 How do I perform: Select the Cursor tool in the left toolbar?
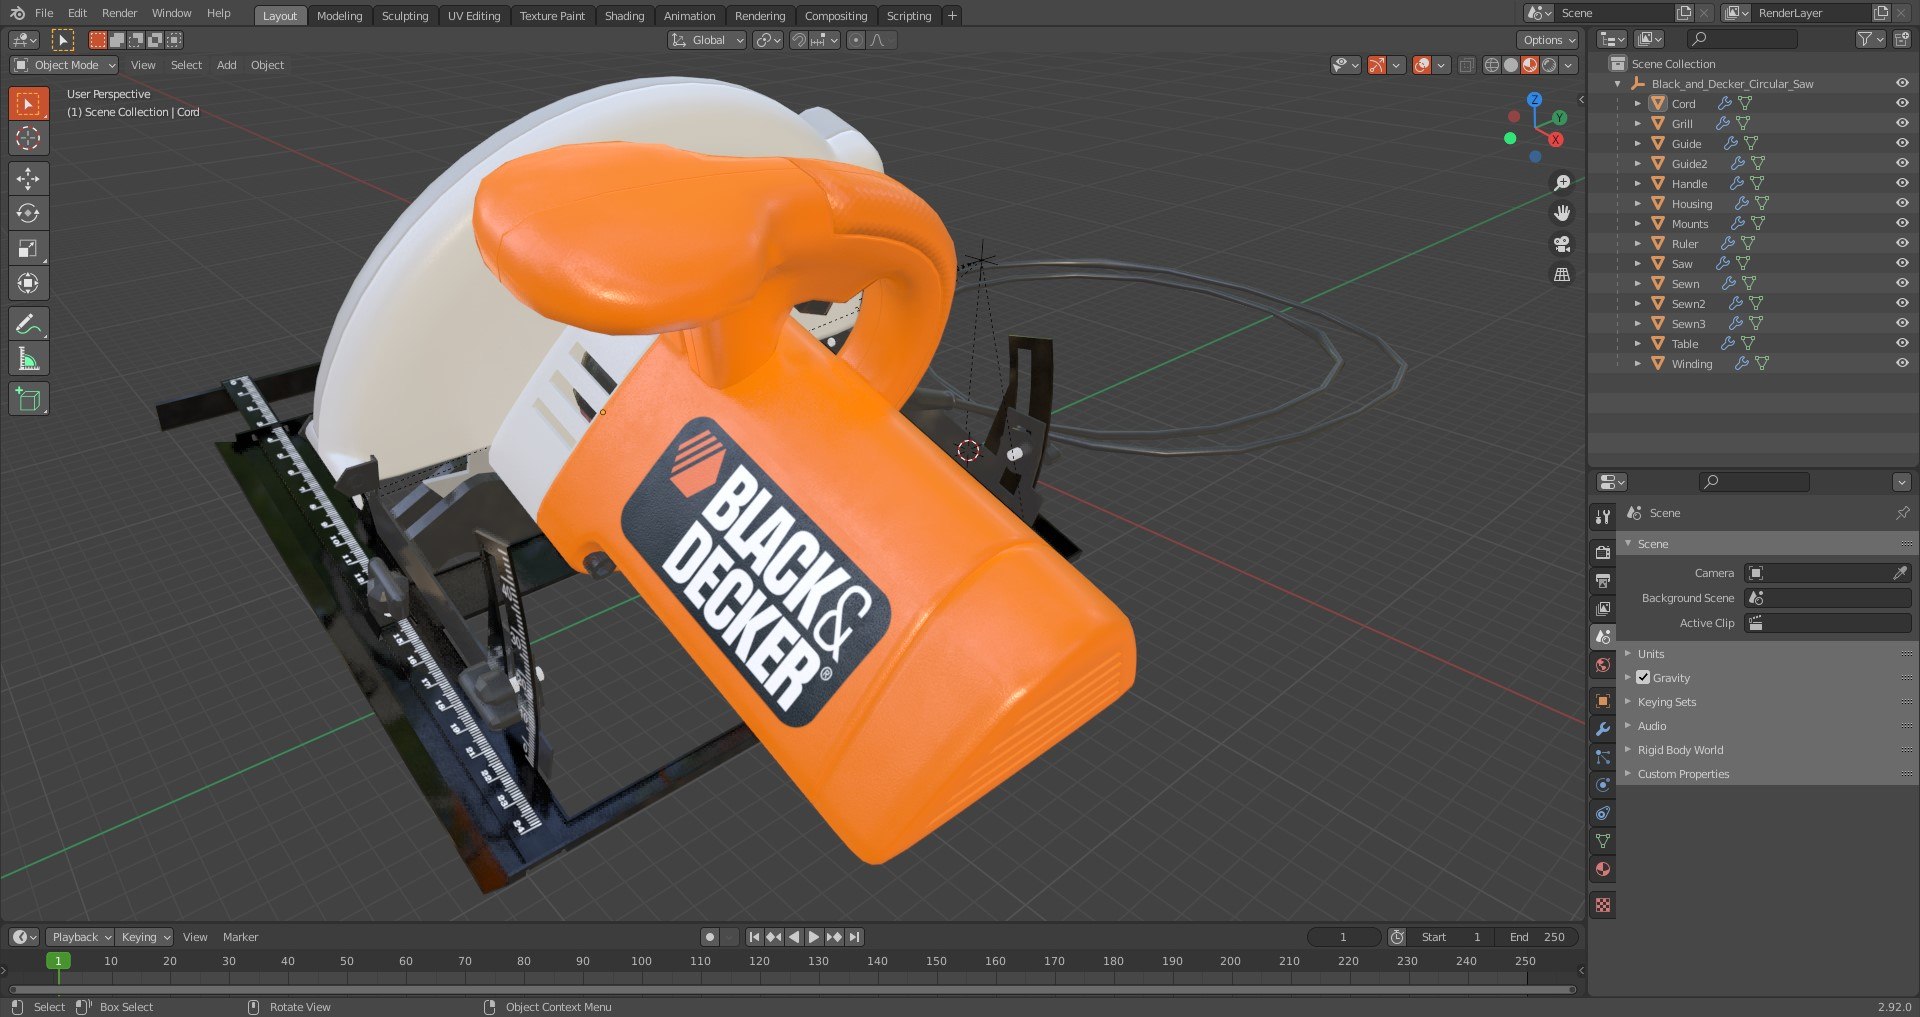[x=28, y=138]
